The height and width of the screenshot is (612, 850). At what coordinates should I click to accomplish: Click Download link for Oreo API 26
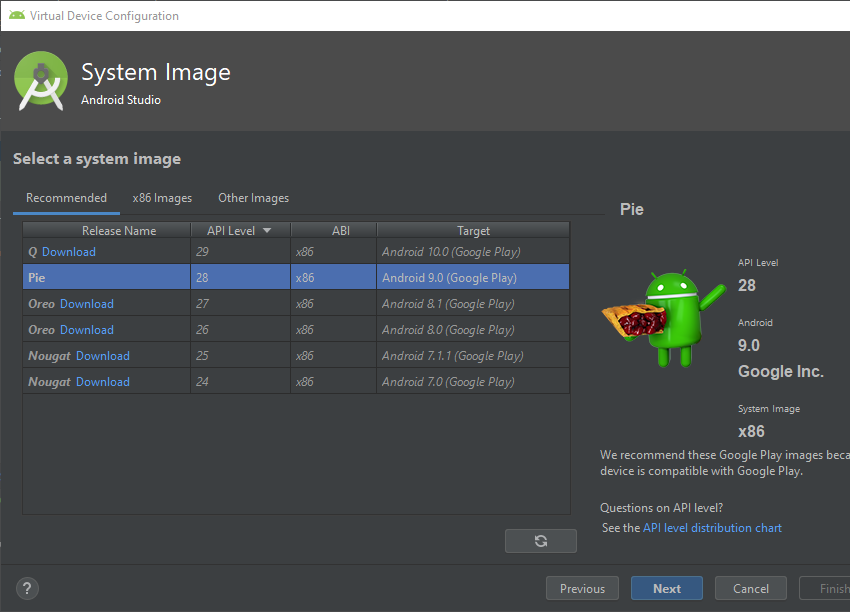click(x=87, y=330)
